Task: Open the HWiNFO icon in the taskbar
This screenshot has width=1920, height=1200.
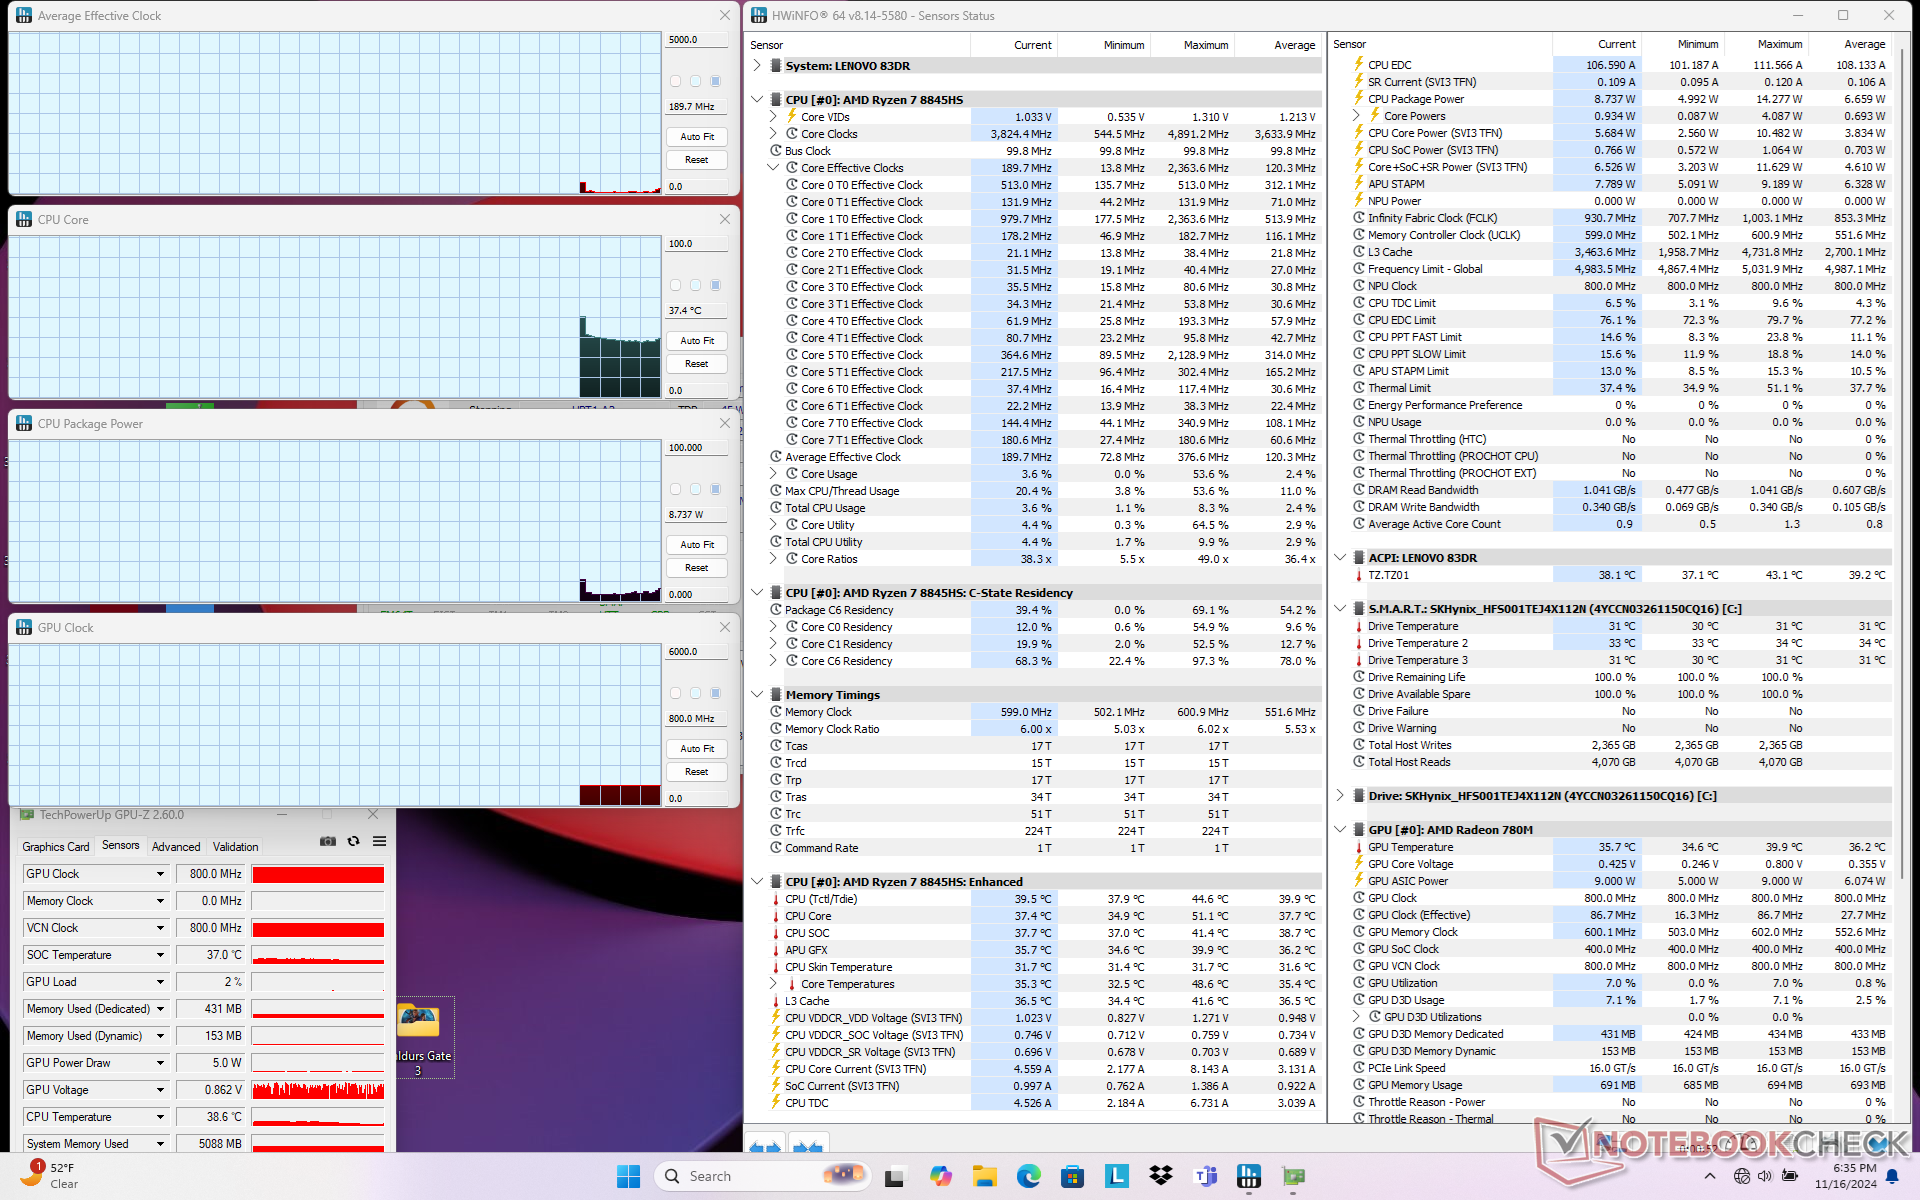Action: [1249, 1176]
